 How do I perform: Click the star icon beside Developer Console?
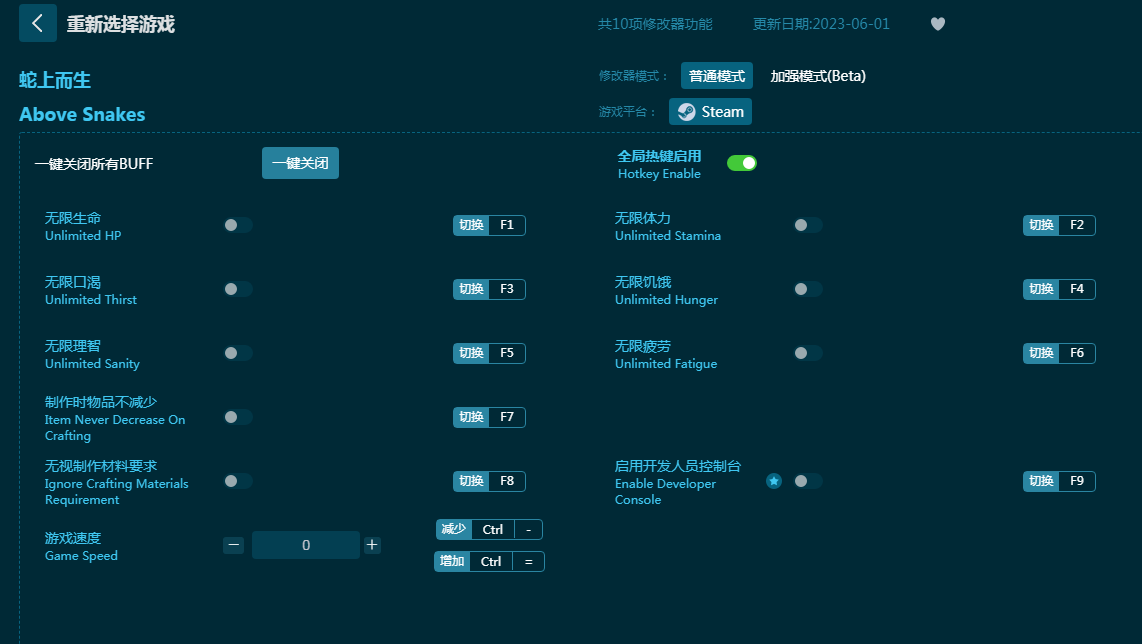(773, 481)
